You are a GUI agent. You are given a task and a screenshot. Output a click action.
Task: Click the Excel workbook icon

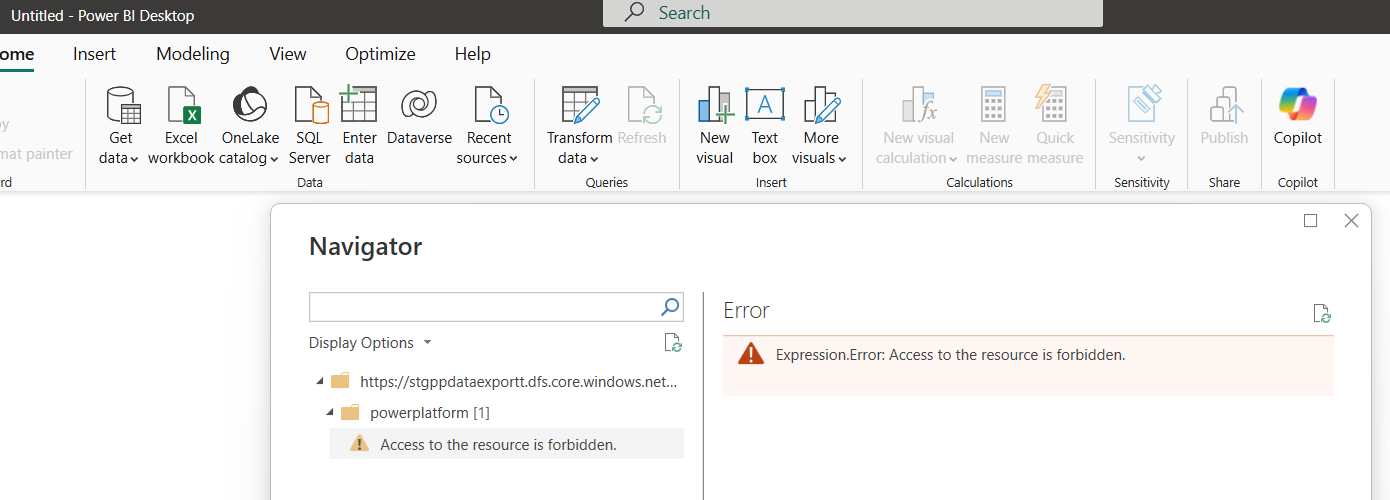pos(181,106)
